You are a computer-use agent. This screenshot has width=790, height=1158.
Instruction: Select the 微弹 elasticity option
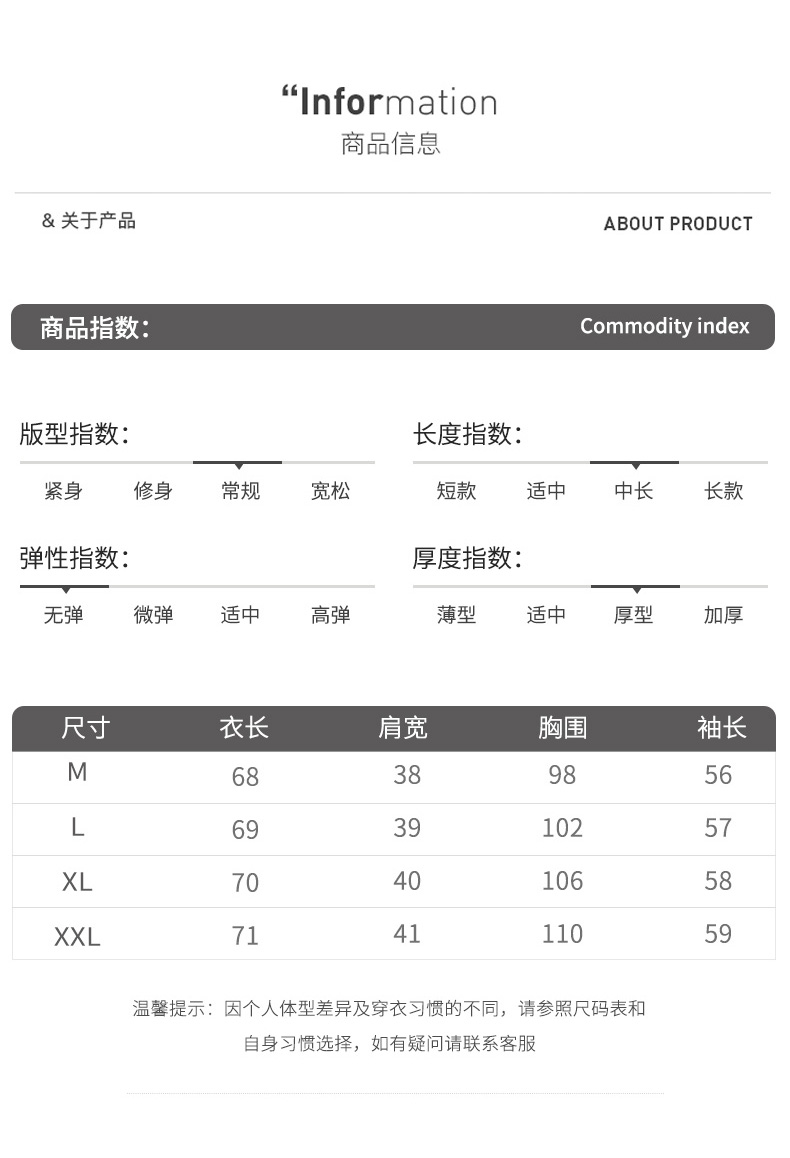coord(153,615)
